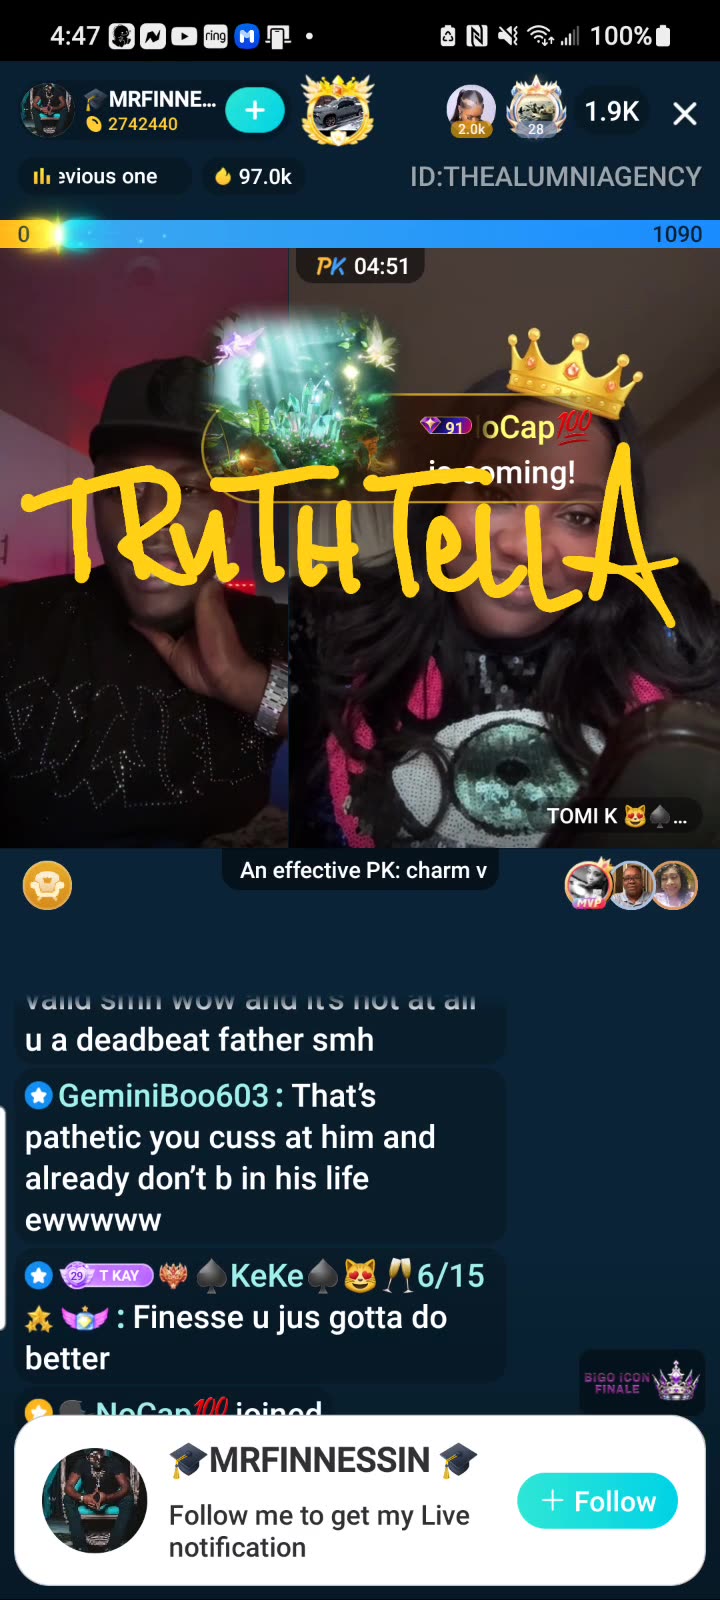
Task: Open the TOMI K opponent name tag
Action: point(617,816)
